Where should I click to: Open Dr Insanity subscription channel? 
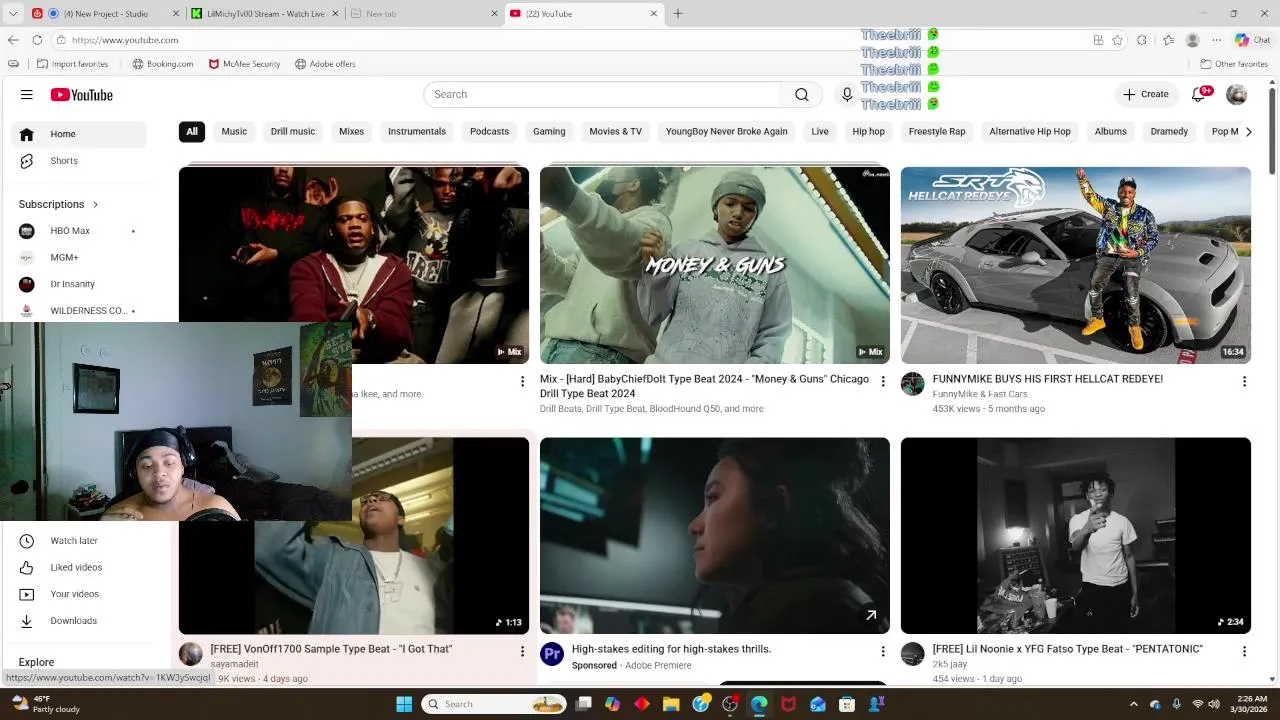point(80,284)
